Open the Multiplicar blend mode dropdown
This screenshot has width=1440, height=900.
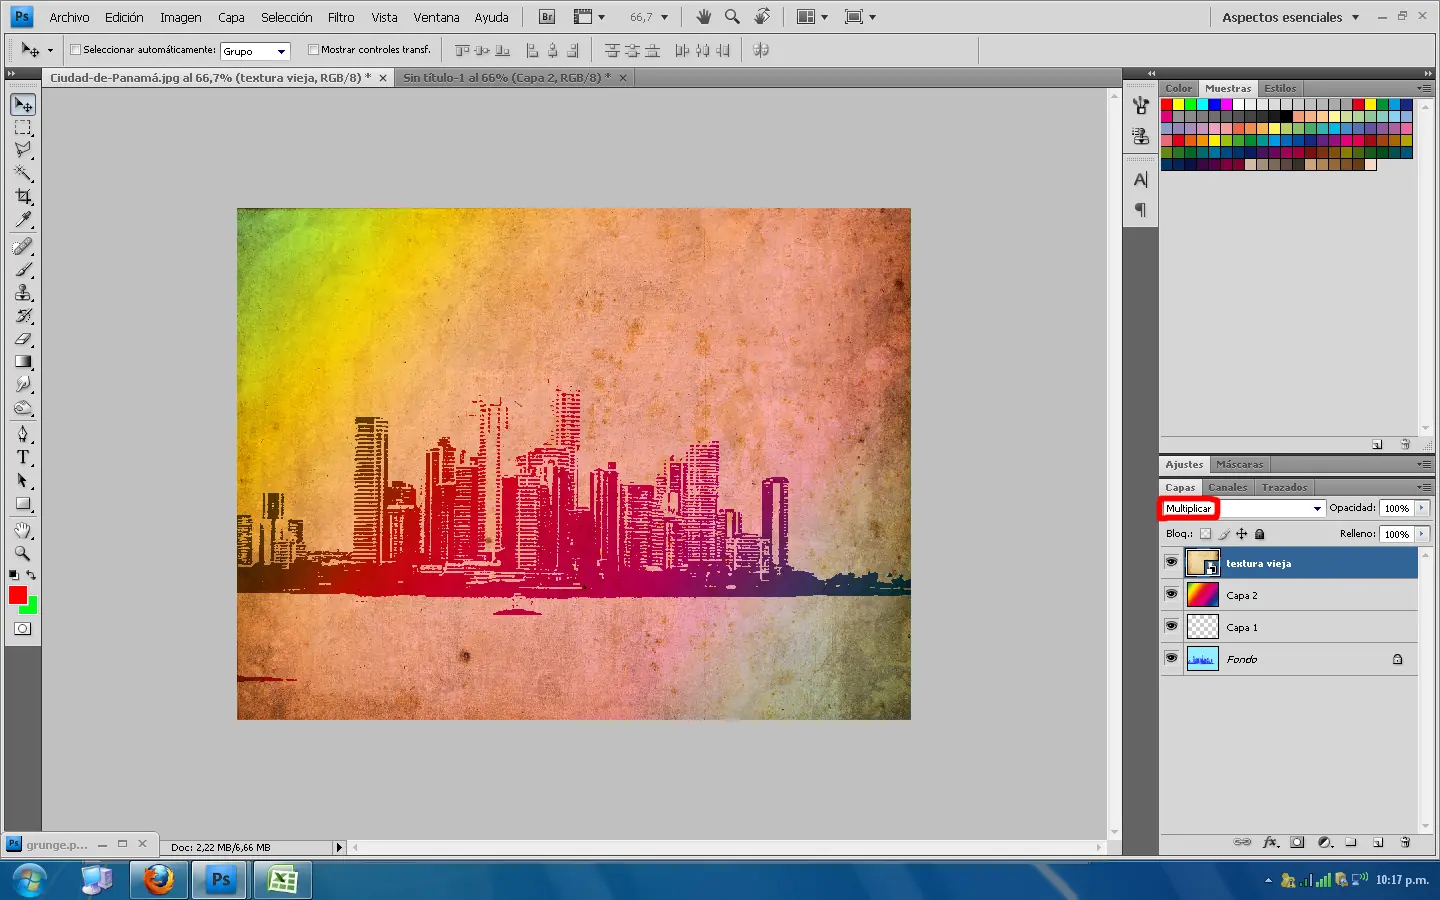coord(1316,509)
